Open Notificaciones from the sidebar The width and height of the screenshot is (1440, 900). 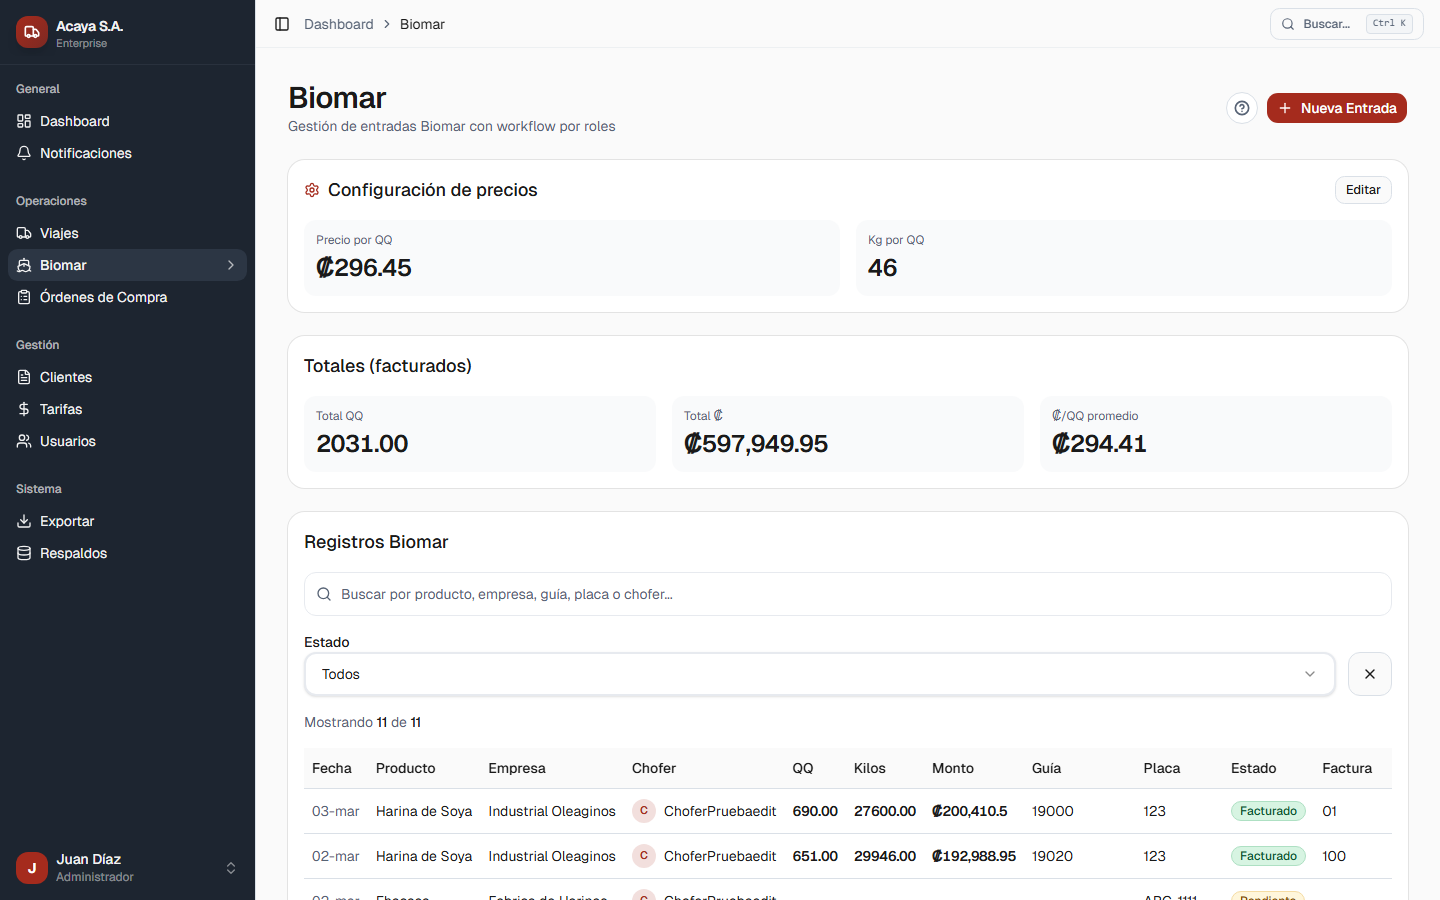[x=85, y=153]
